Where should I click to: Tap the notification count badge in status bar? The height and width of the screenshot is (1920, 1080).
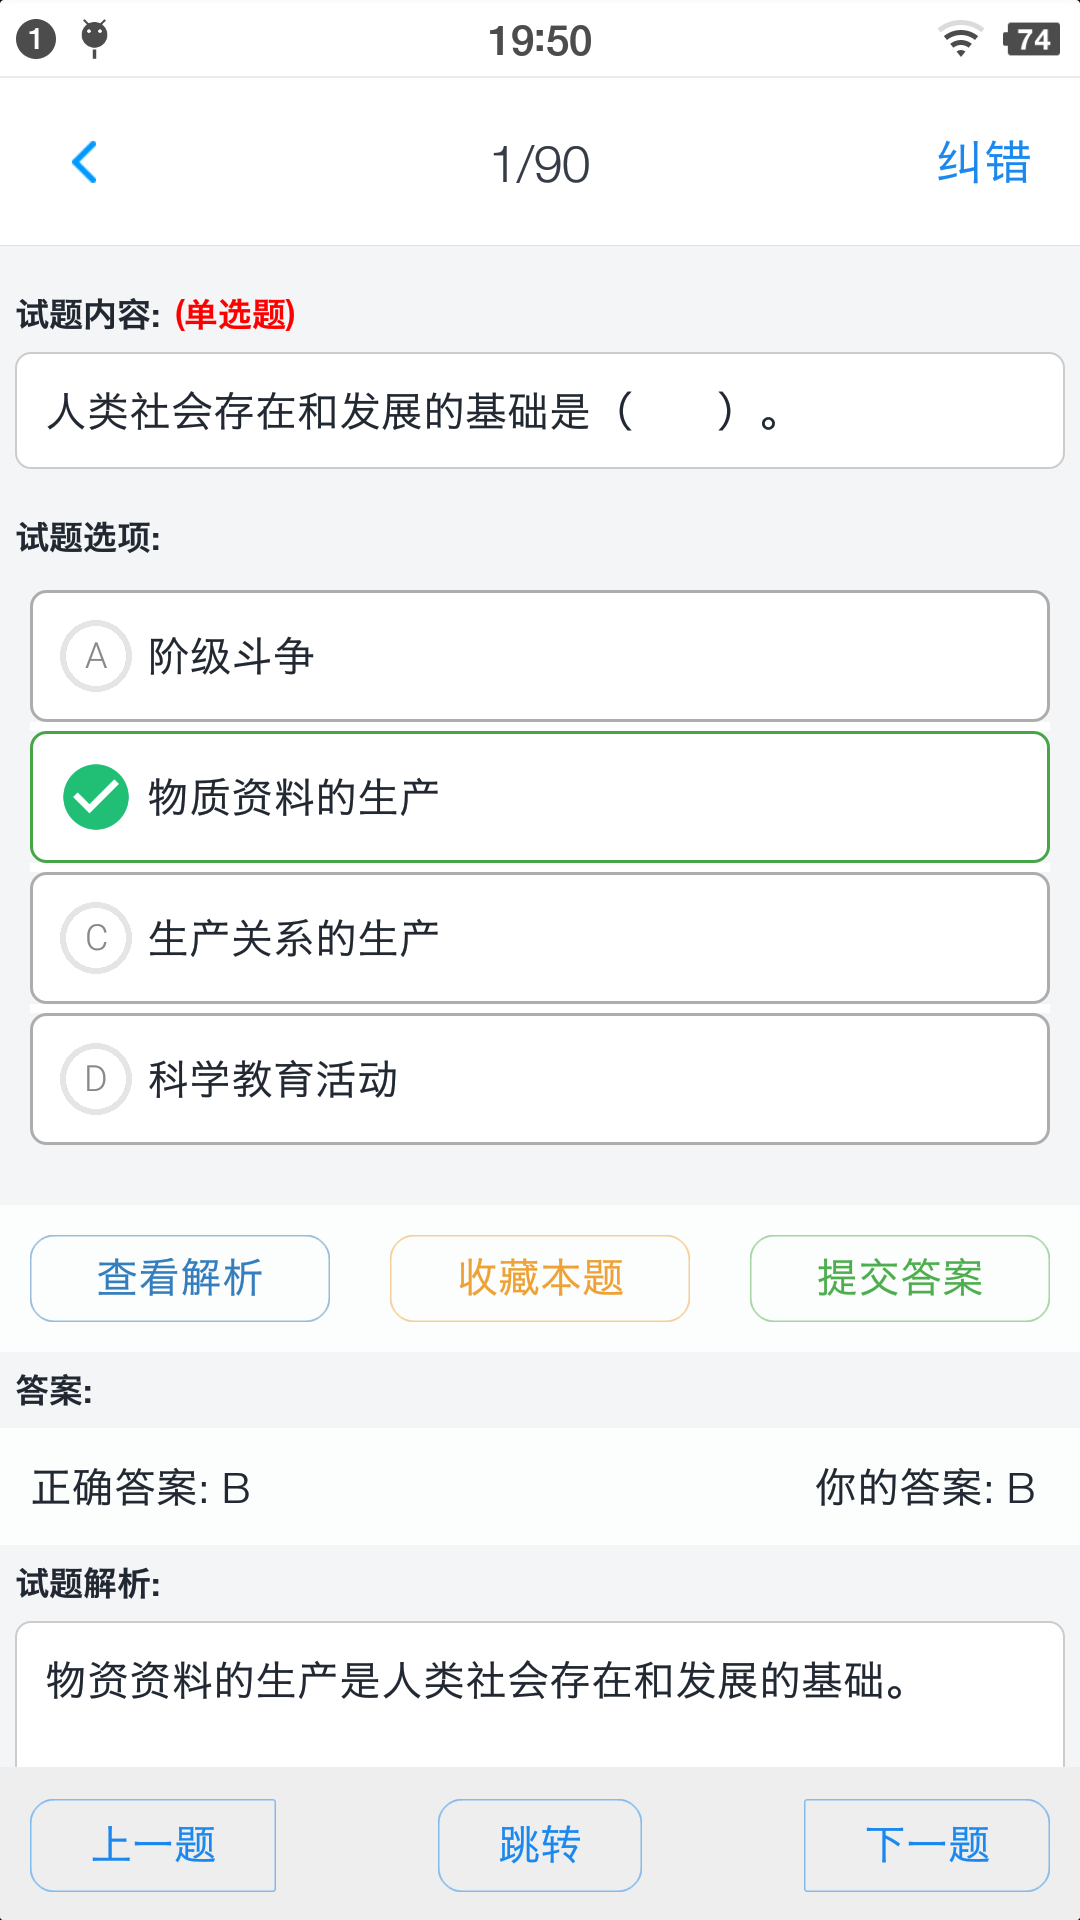point(36,40)
